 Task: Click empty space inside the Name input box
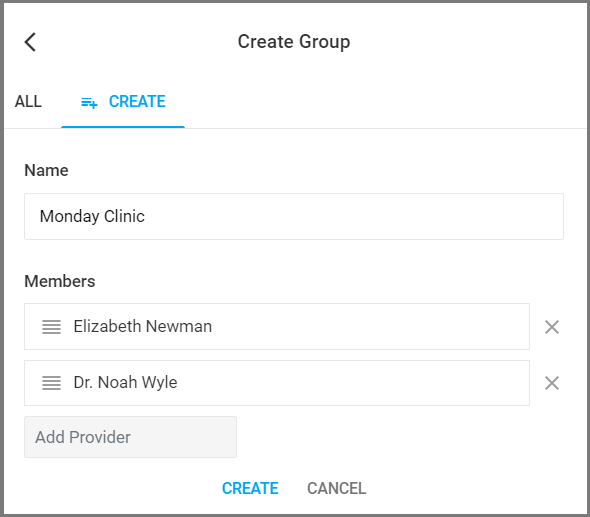(x=354, y=216)
